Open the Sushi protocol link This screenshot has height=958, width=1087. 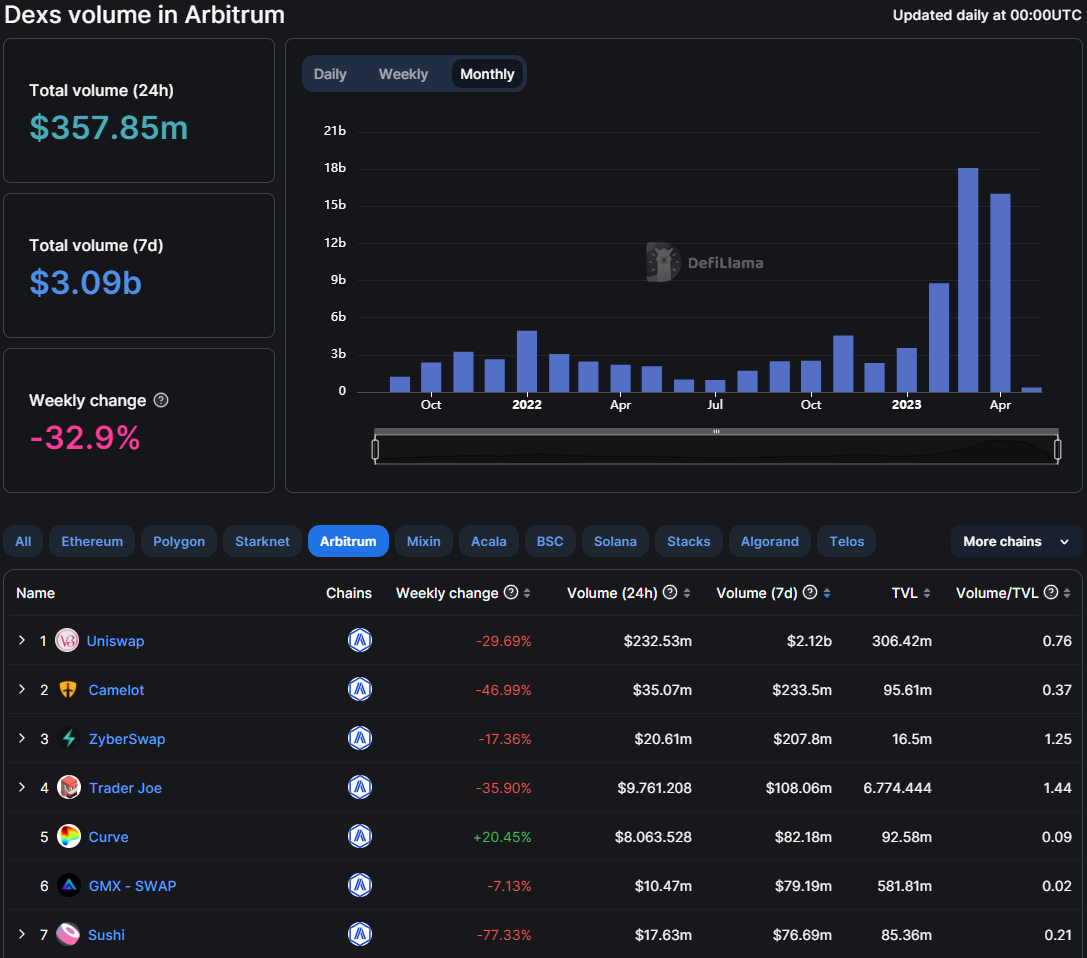coord(106,935)
